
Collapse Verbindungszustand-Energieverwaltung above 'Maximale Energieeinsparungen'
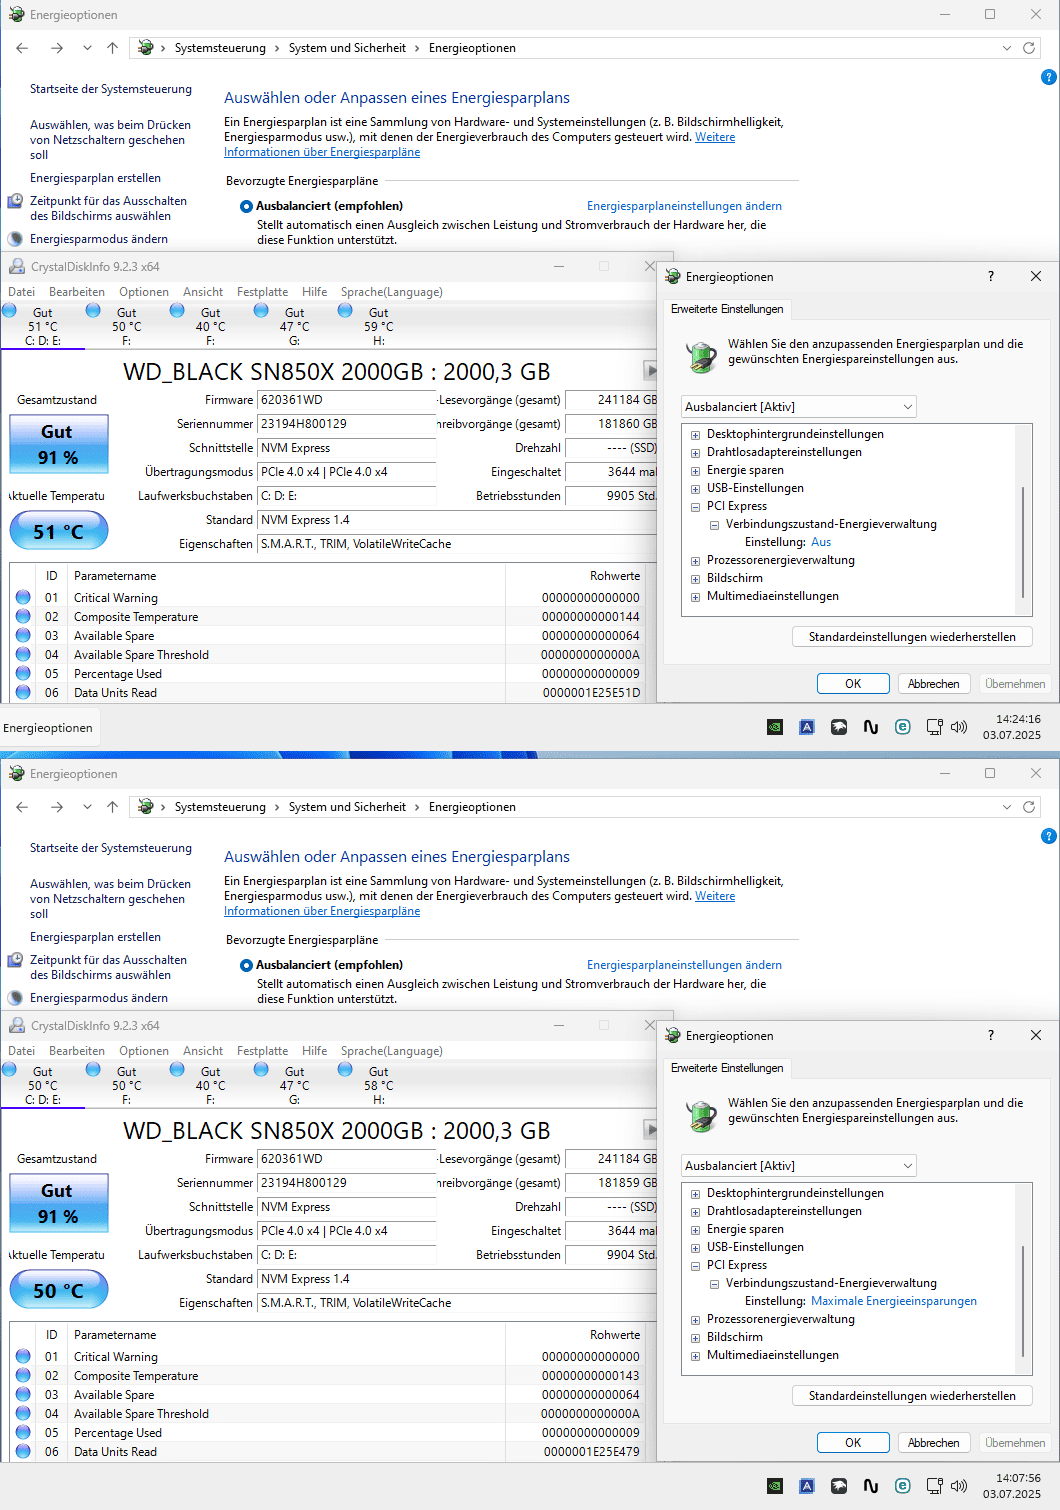click(714, 1284)
